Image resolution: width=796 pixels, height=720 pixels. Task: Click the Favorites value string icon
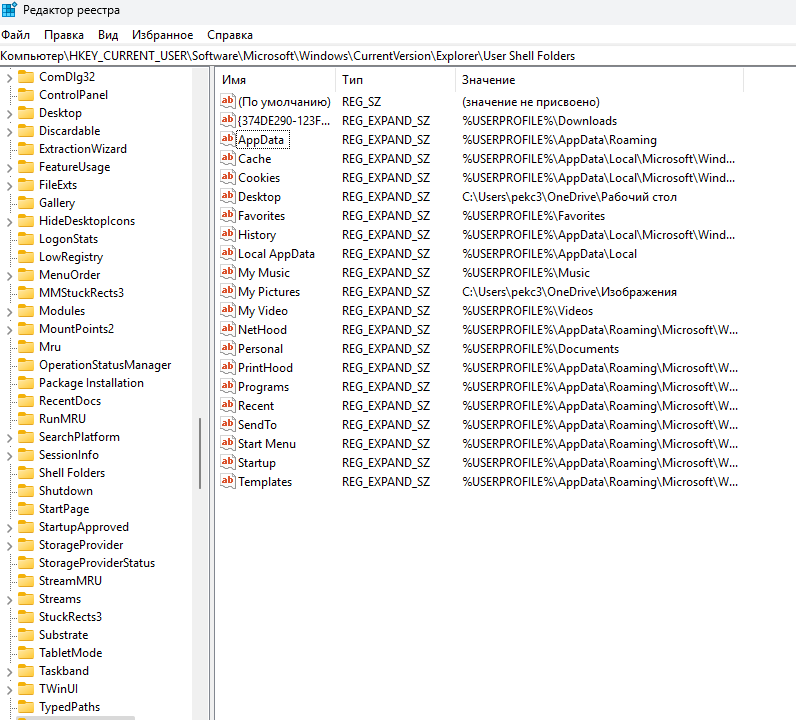[x=227, y=215]
